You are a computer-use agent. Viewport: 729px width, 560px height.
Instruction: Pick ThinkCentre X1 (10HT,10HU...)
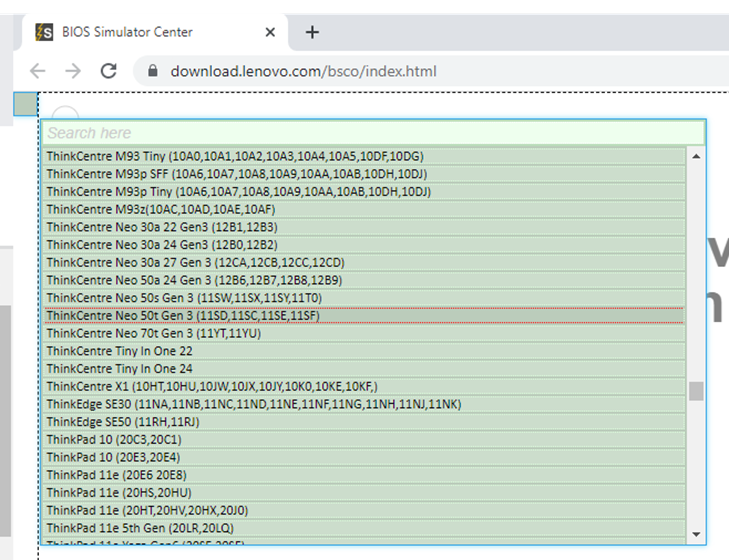click(x=364, y=386)
